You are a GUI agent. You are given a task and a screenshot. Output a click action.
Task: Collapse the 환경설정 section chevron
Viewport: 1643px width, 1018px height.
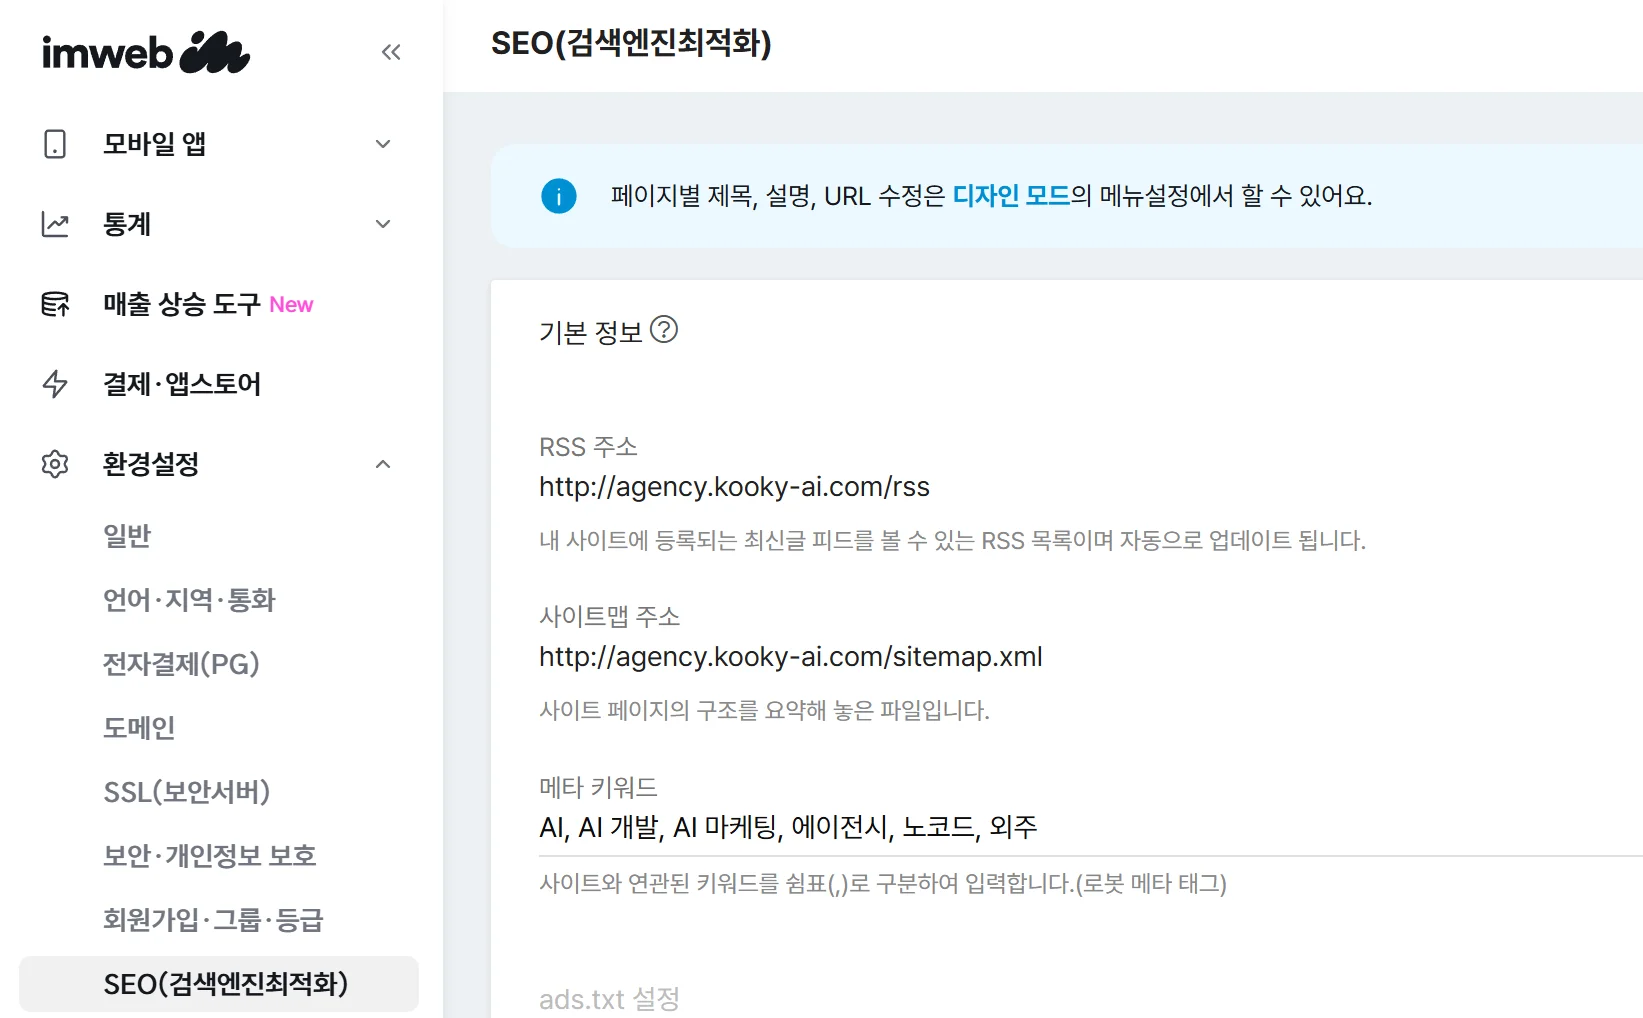pyautogui.click(x=383, y=464)
